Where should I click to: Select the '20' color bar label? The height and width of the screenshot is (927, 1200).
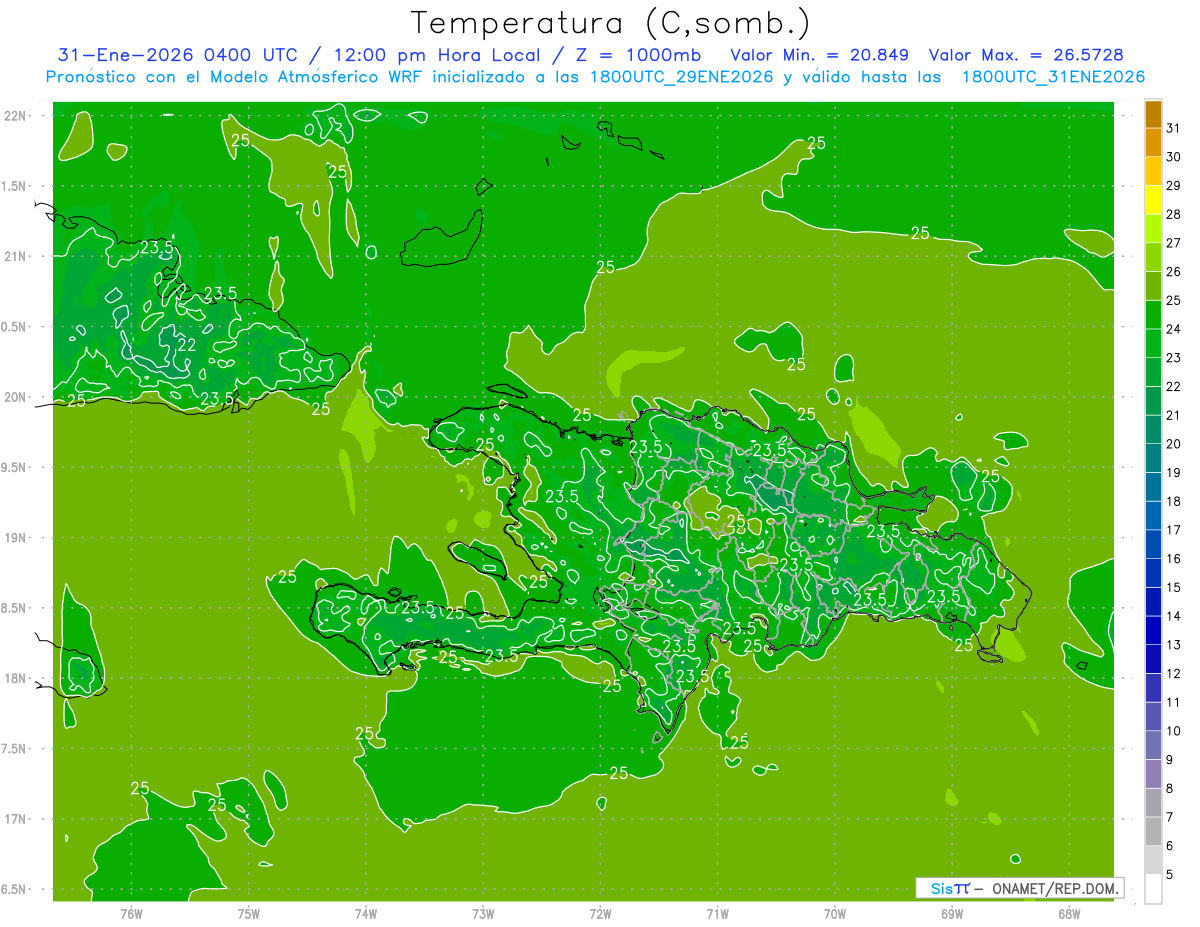click(x=1173, y=444)
